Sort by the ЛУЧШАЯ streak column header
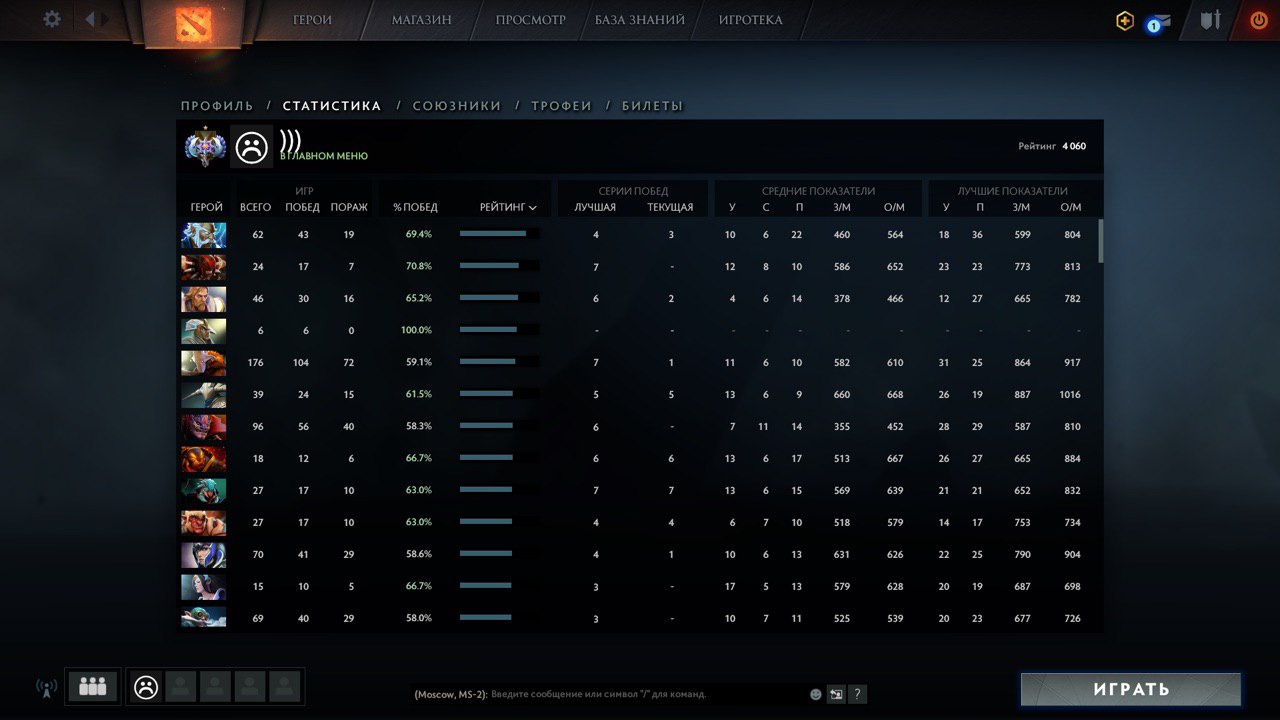Viewport: 1280px width, 720px height. pyautogui.click(x=595, y=208)
